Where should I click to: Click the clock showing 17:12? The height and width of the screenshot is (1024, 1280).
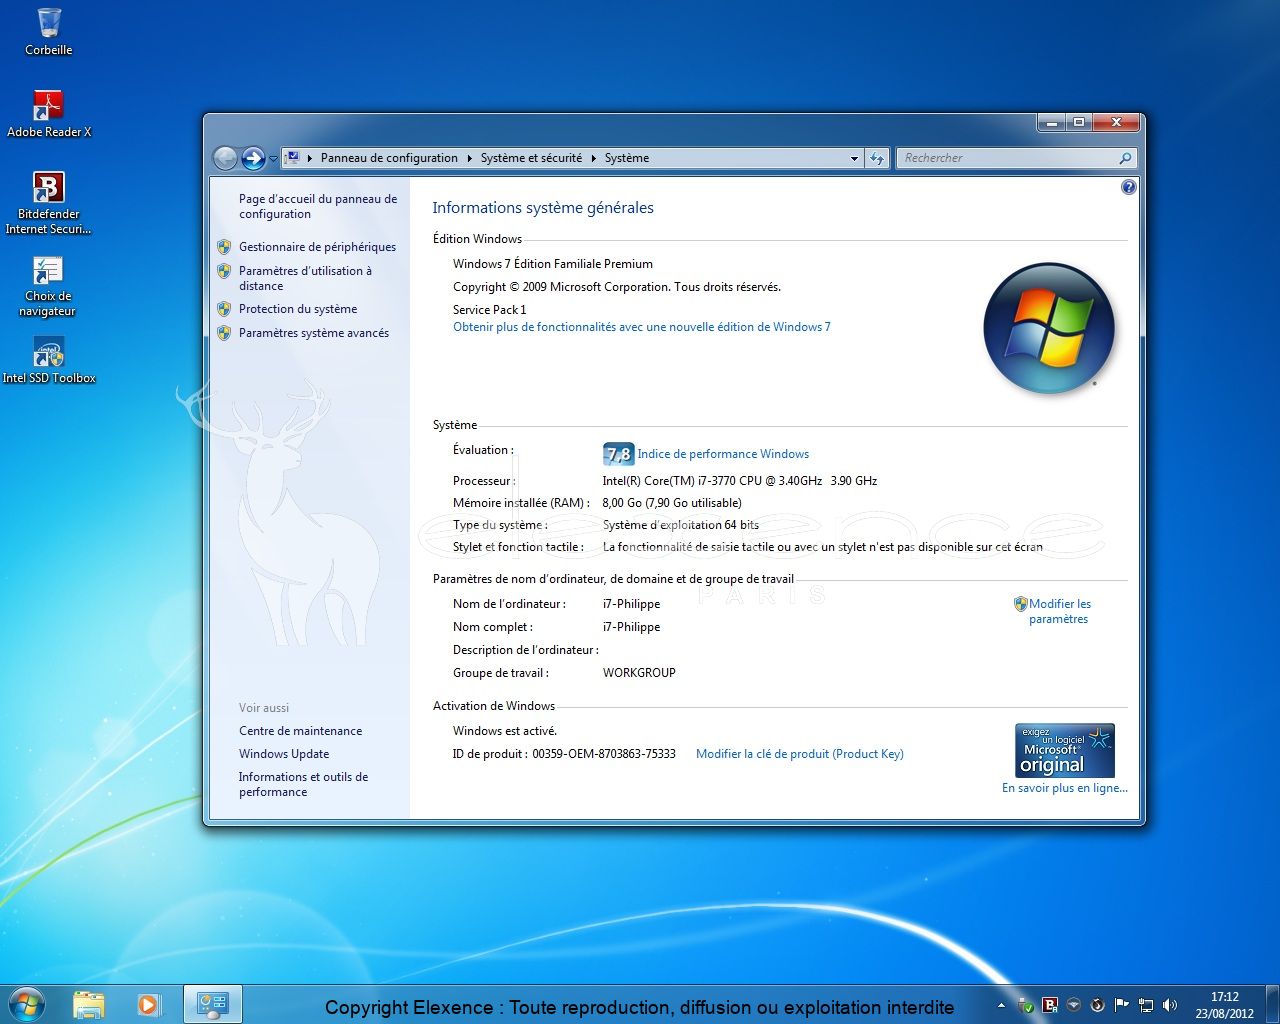click(x=1224, y=1005)
